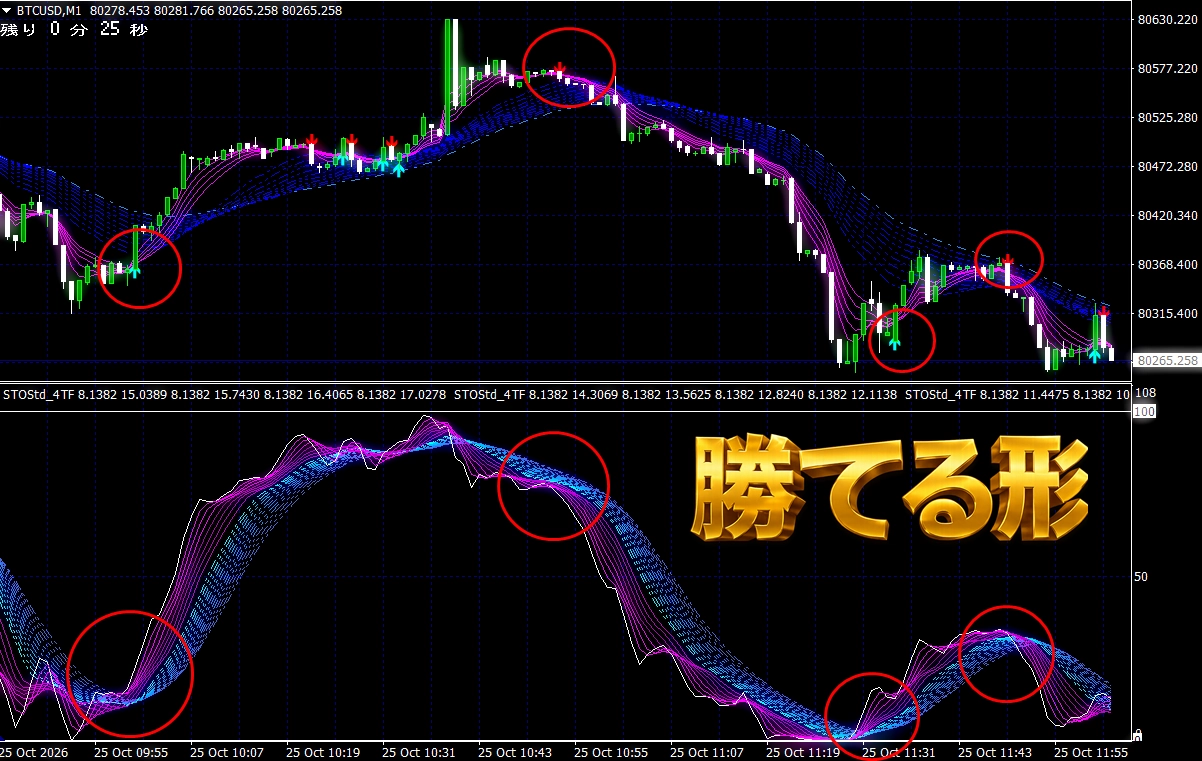Click the 80420.340 price scale label
This screenshot has height=761, width=1202.
[1168, 216]
